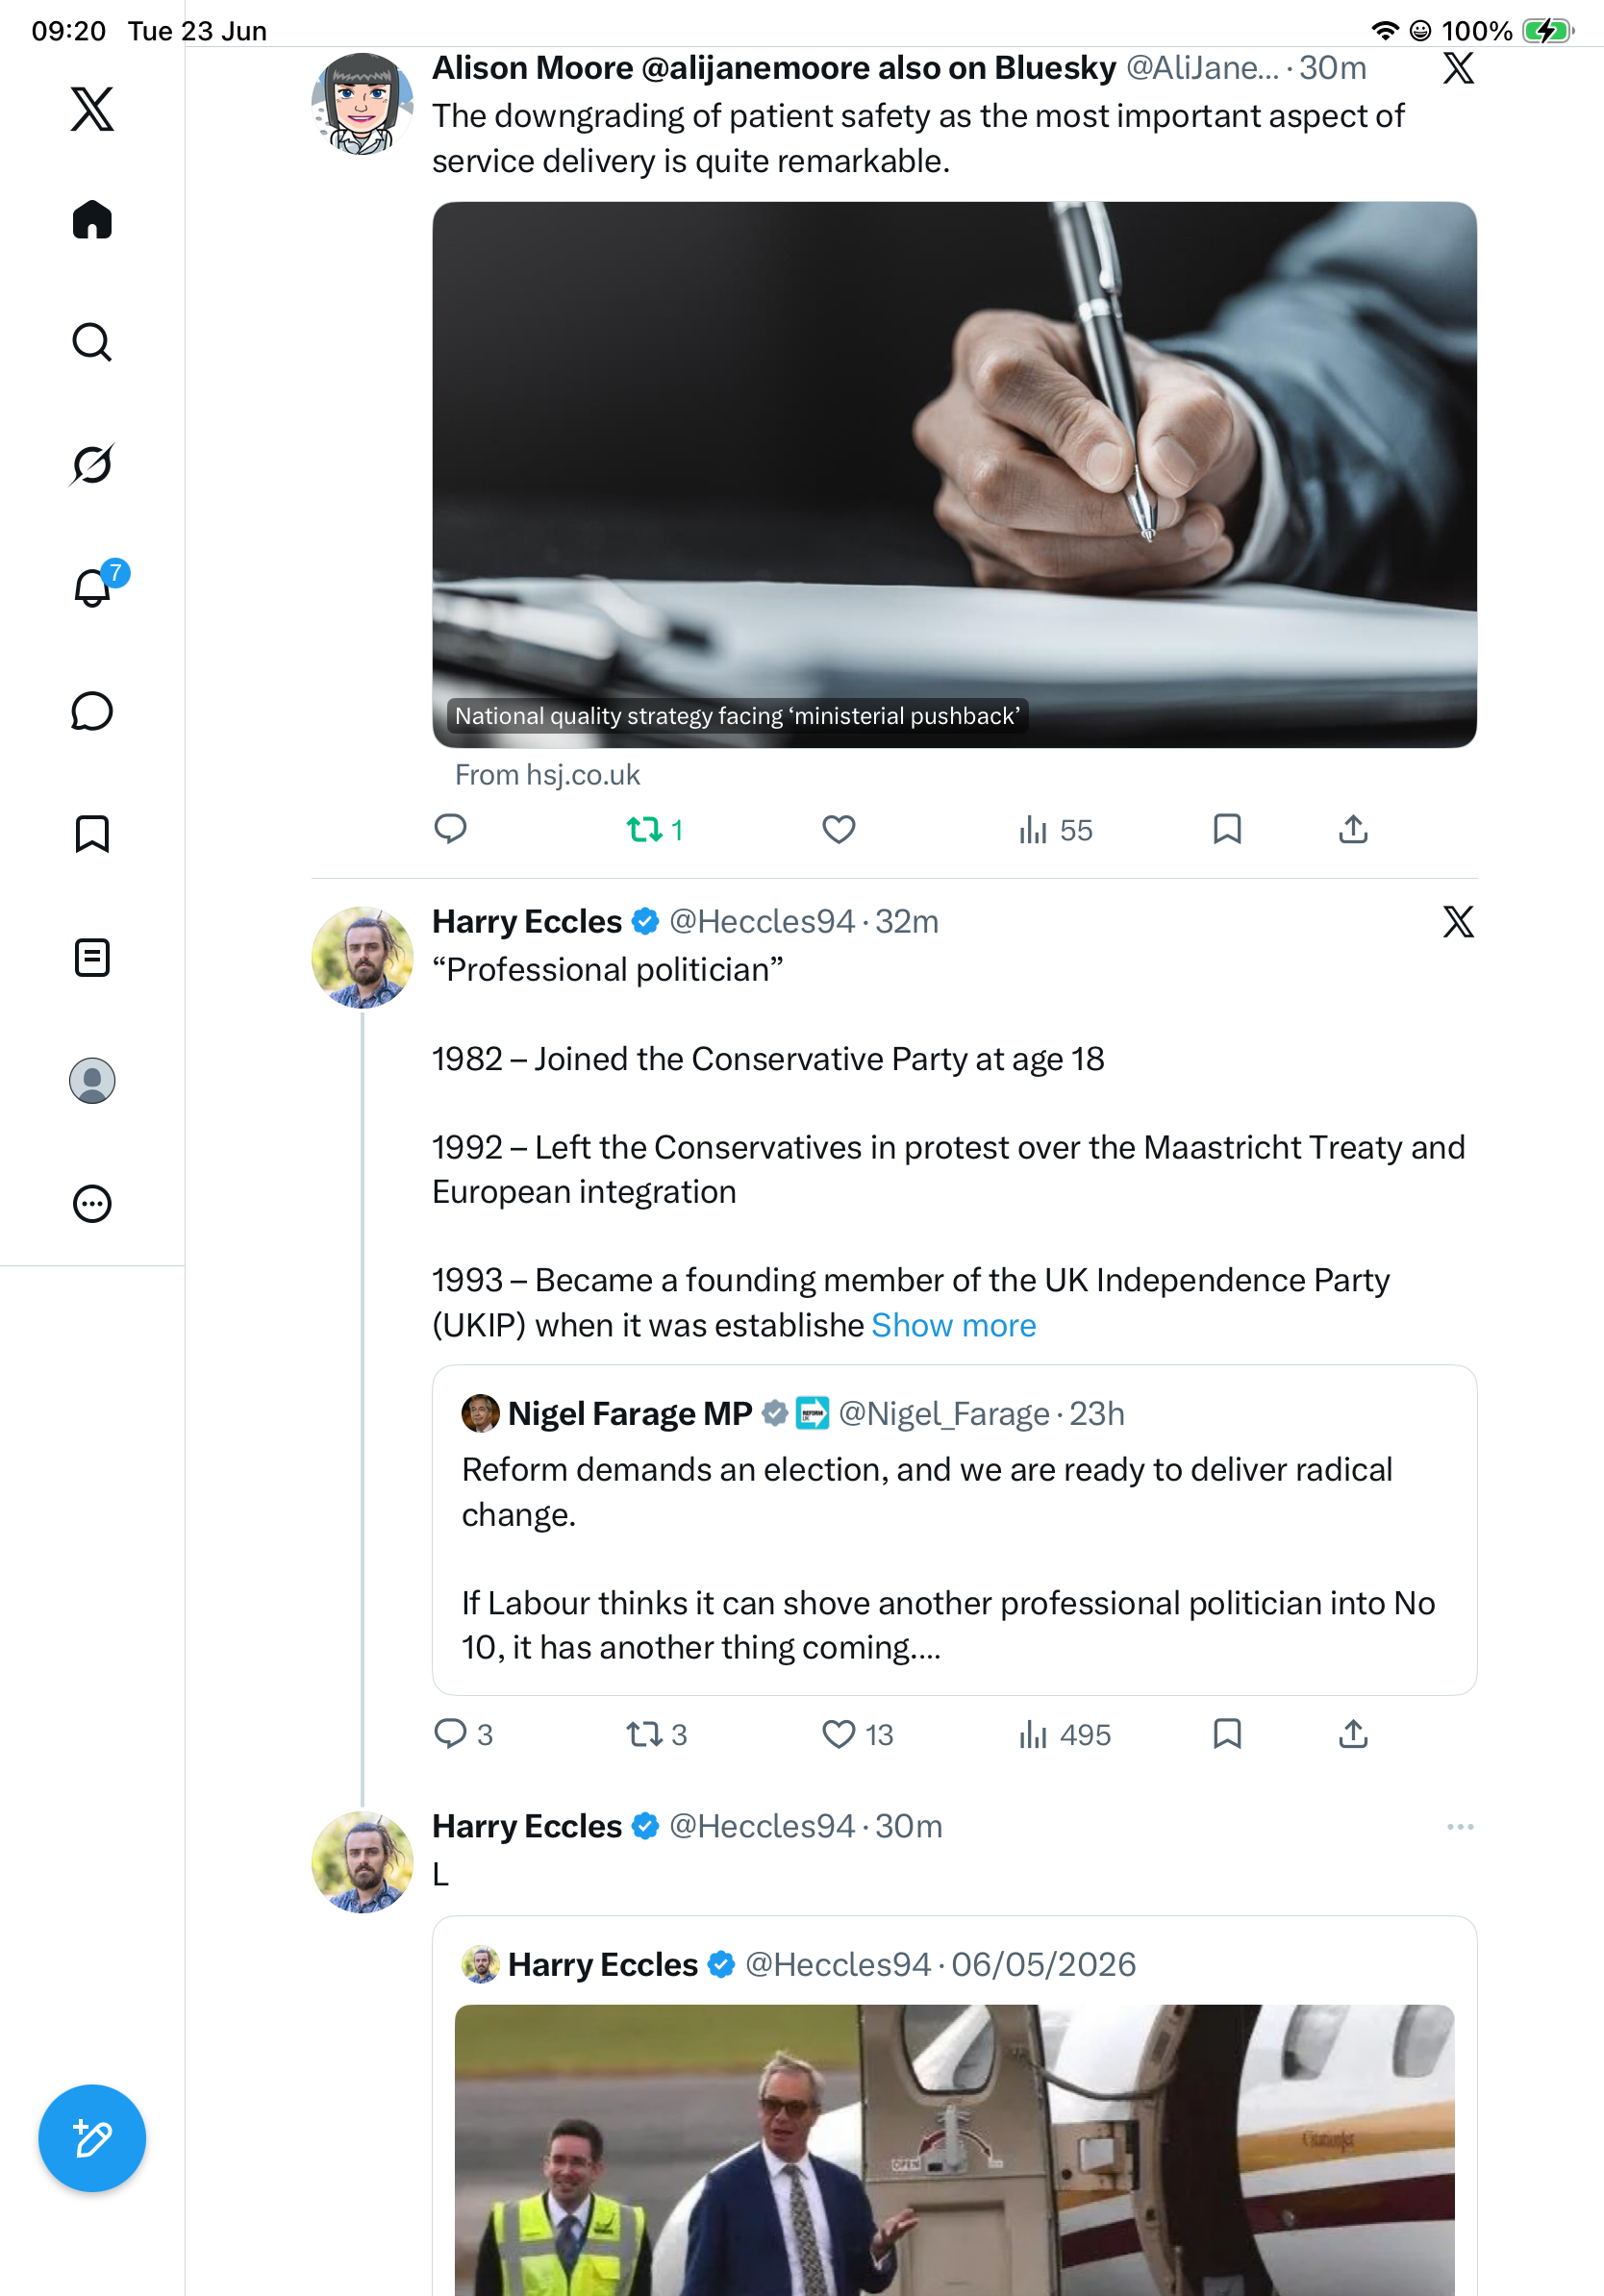The width and height of the screenshot is (1604, 2296).
Task: Open the More options circle in sidebar
Action: [92, 1204]
